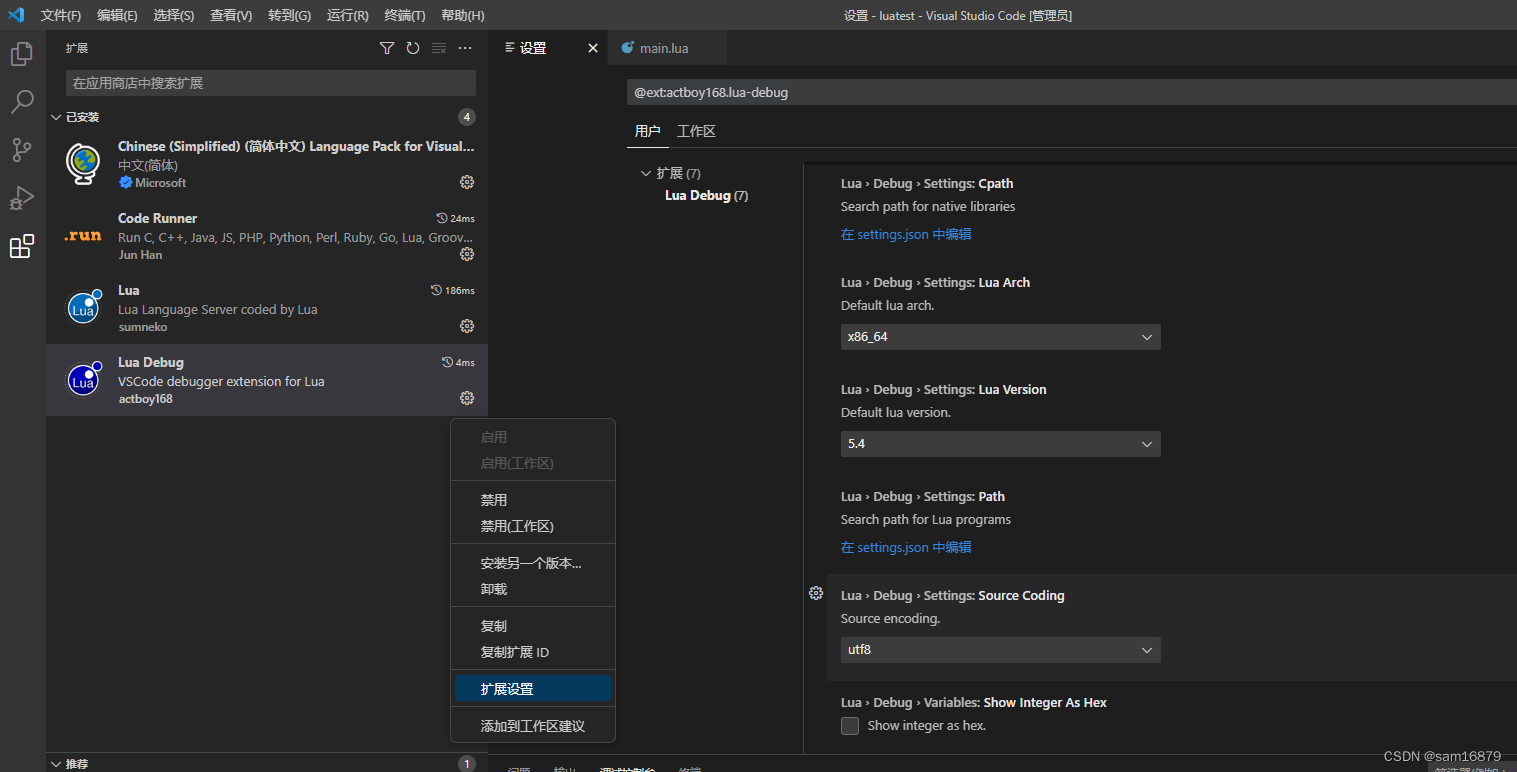Open the Search view in activity bar
Image resolution: width=1517 pixels, height=772 pixels.
coord(22,102)
